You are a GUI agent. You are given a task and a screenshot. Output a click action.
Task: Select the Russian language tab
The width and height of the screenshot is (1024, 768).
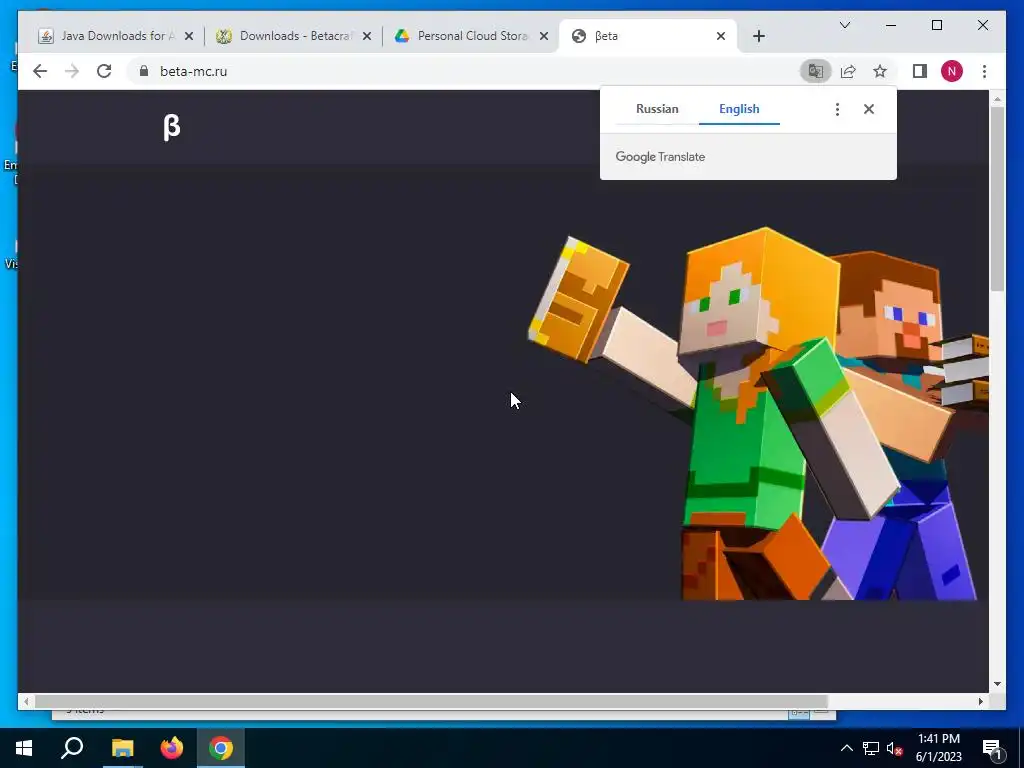(x=657, y=109)
